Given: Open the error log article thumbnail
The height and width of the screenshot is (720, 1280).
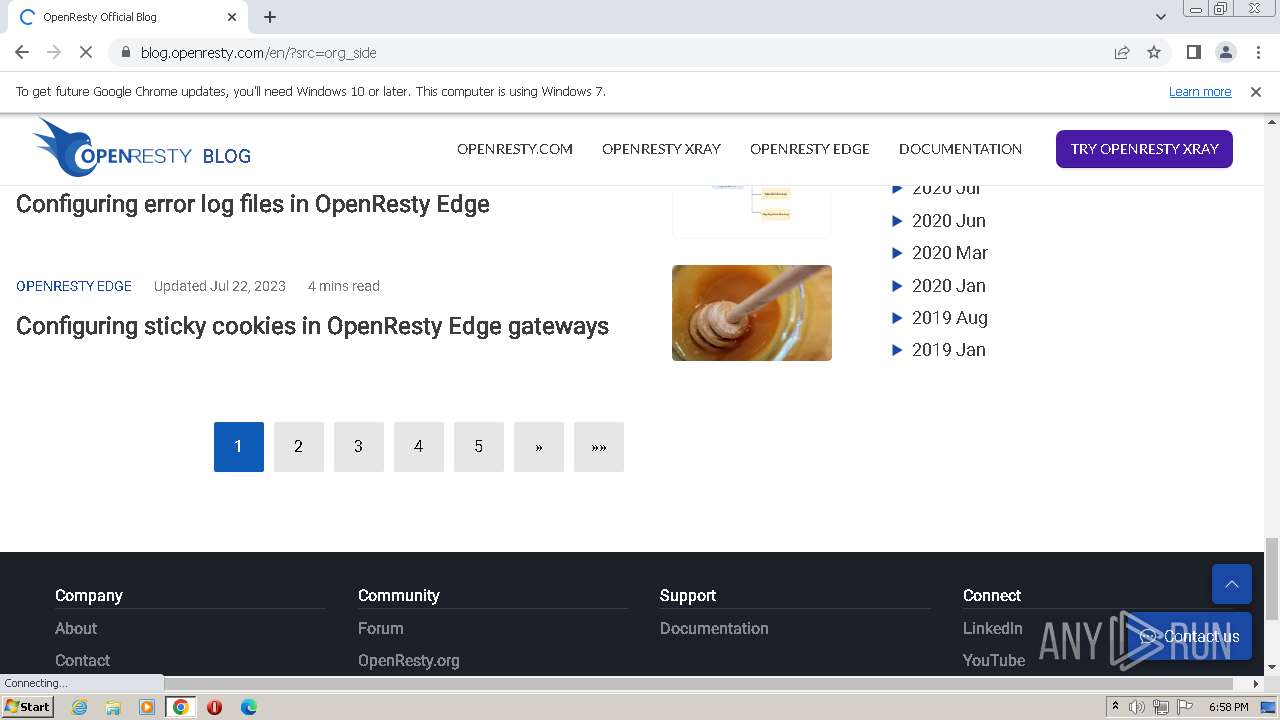Looking at the screenshot, I should tap(752, 210).
